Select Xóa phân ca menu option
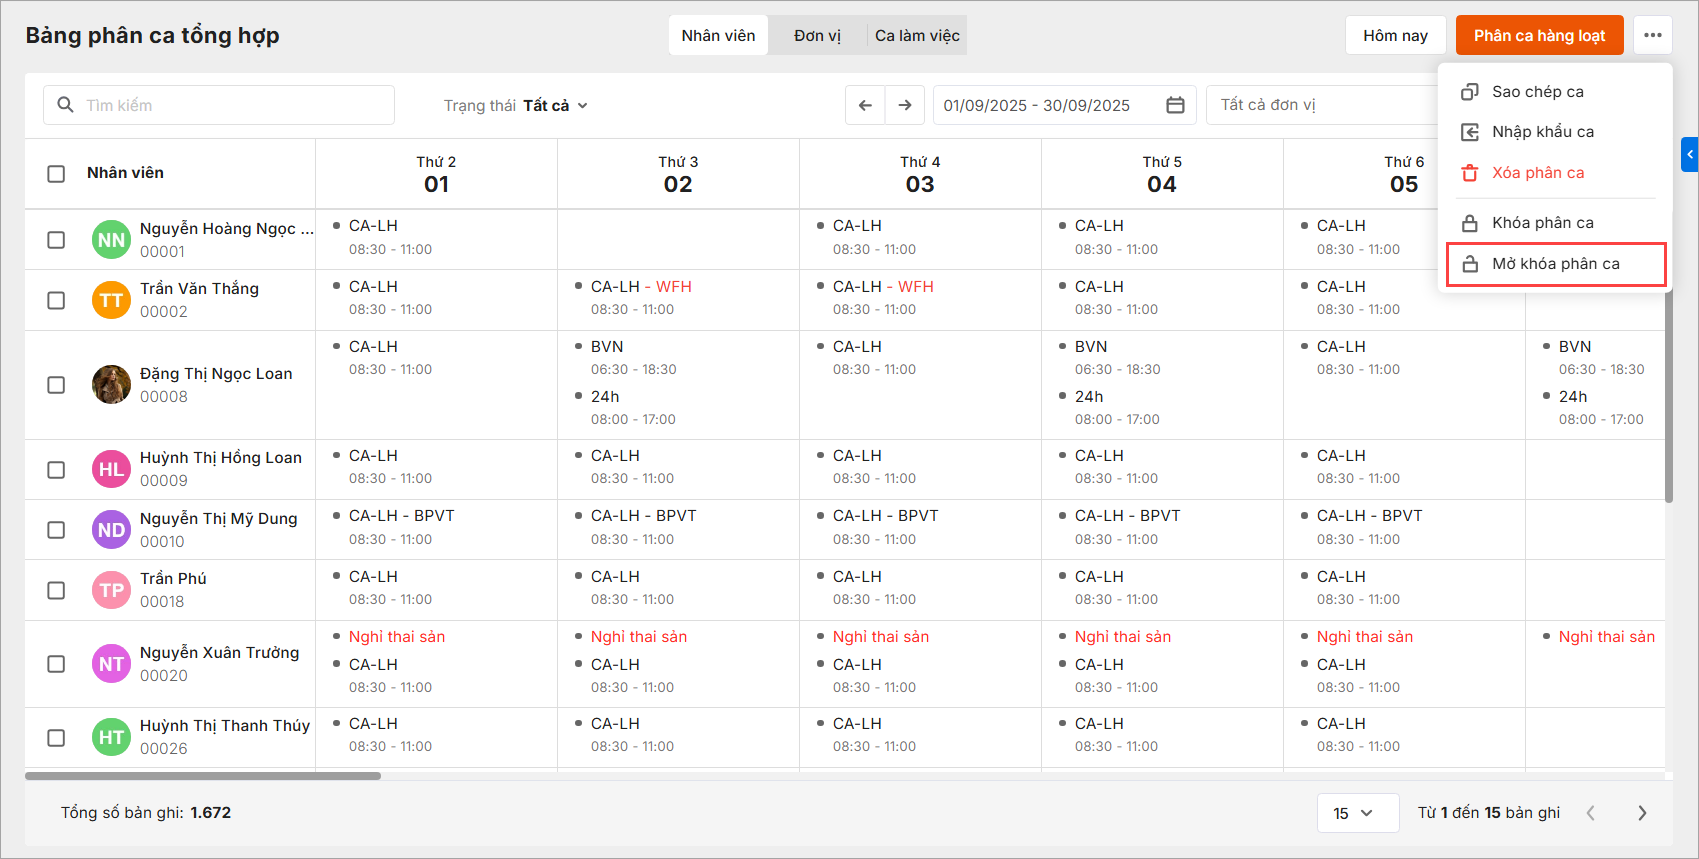1699x859 pixels. click(x=1537, y=173)
